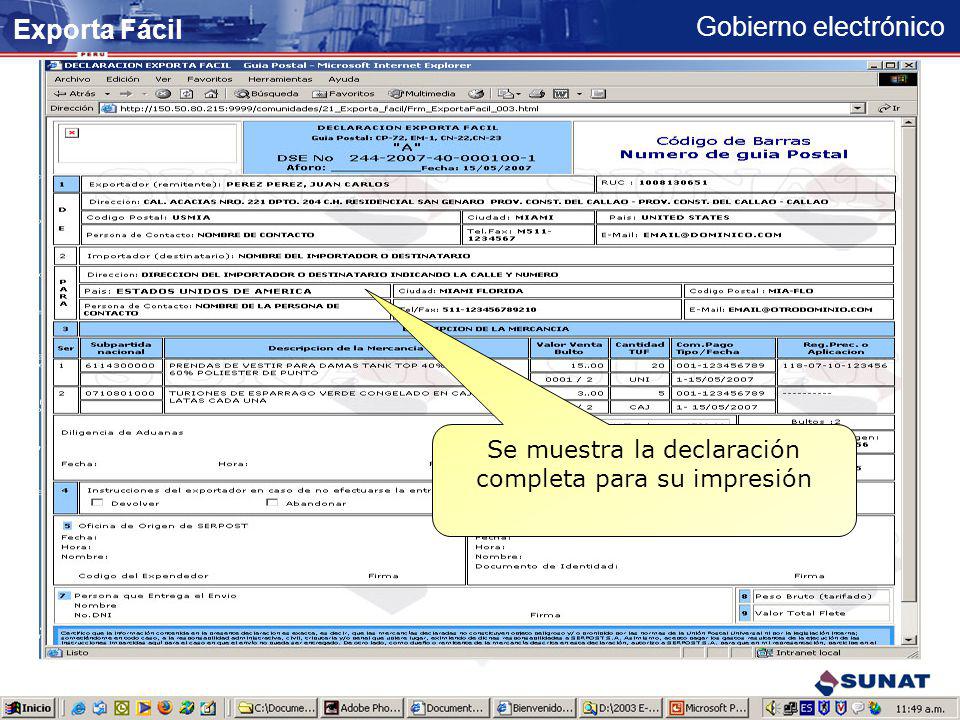Switch to Microsoft P... taskbar button
The height and width of the screenshot is (720, 960).
(x=708, y=708)
